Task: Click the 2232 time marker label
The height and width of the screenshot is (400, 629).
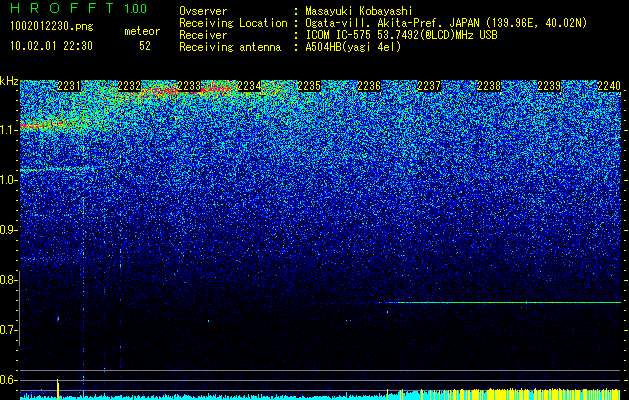Action: [129, 86]
